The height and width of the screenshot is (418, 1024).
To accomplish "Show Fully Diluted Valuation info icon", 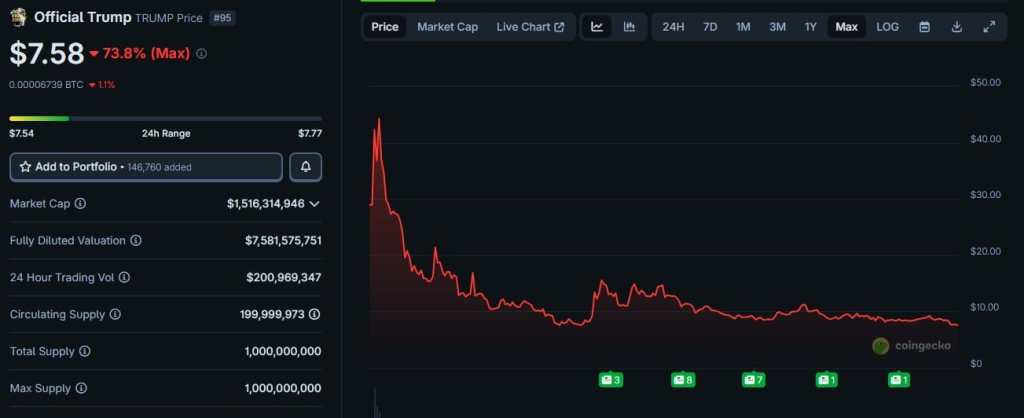I will 135,240.
